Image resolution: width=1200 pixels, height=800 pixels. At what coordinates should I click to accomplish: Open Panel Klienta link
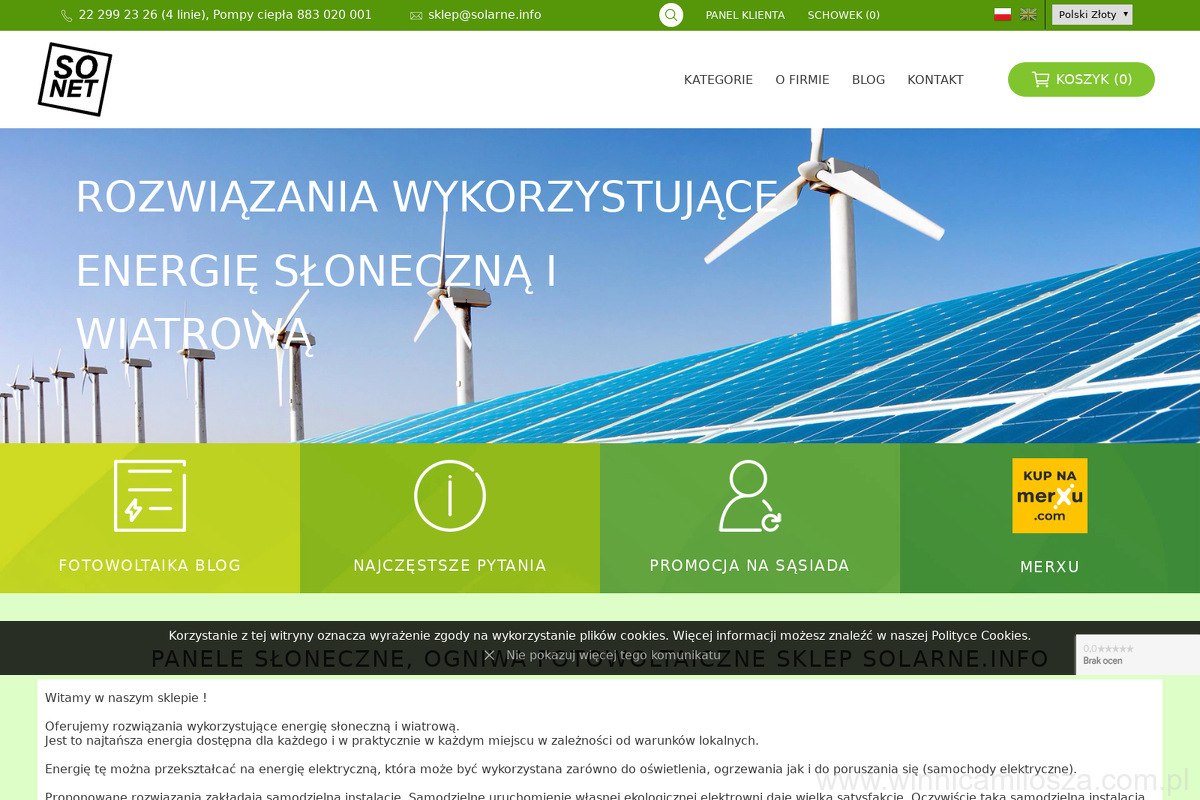[745, 15]
